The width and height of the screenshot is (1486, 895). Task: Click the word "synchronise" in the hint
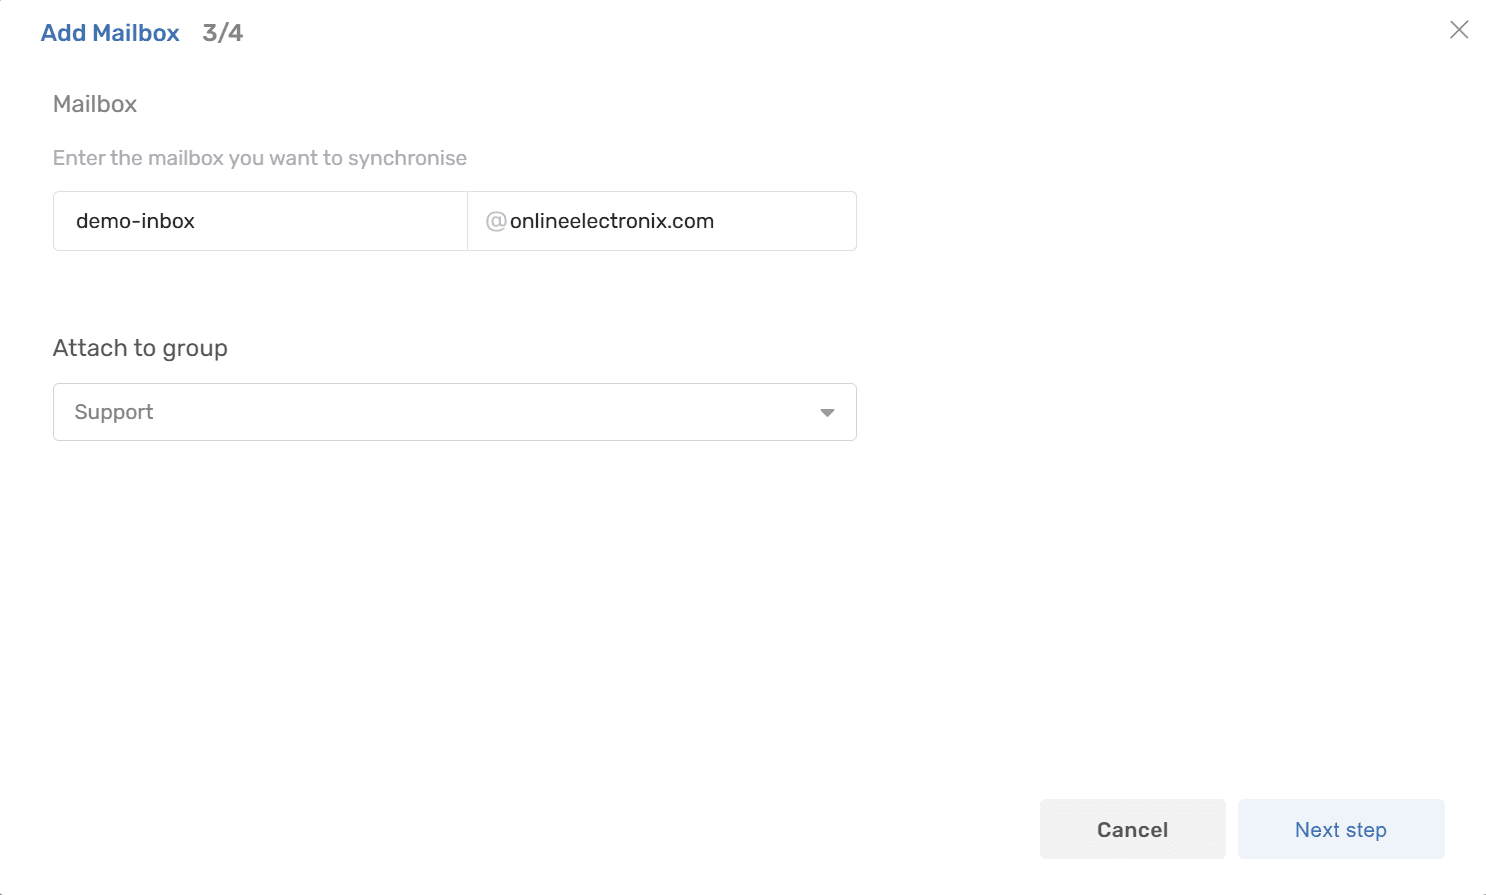click(x=407, y=158)
